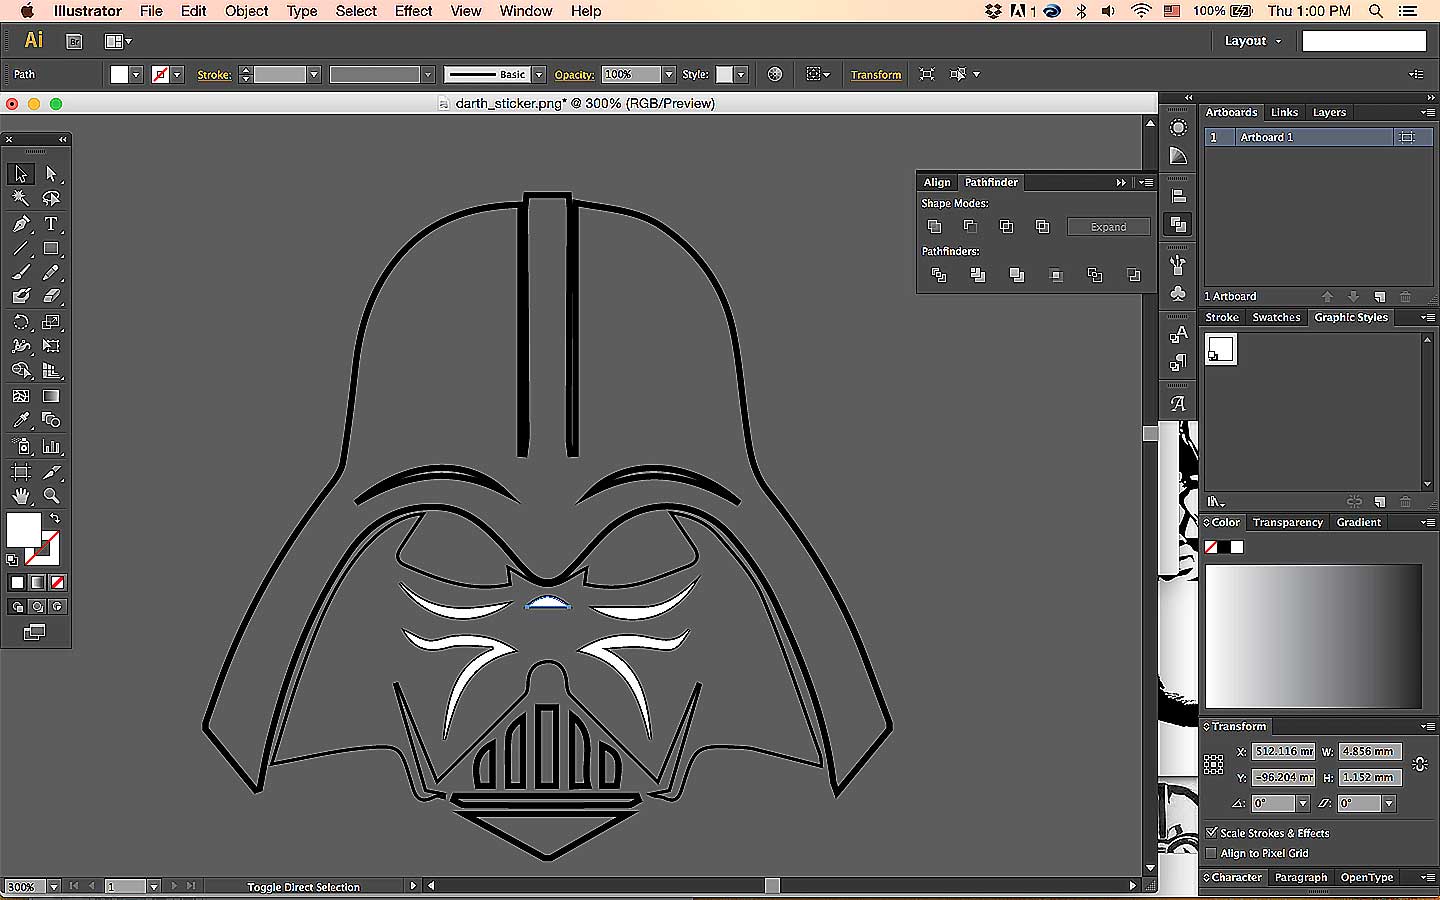The image size is (1440, 900).
Task: Click the Stroke link in control bar
Action: pos(214,75)
